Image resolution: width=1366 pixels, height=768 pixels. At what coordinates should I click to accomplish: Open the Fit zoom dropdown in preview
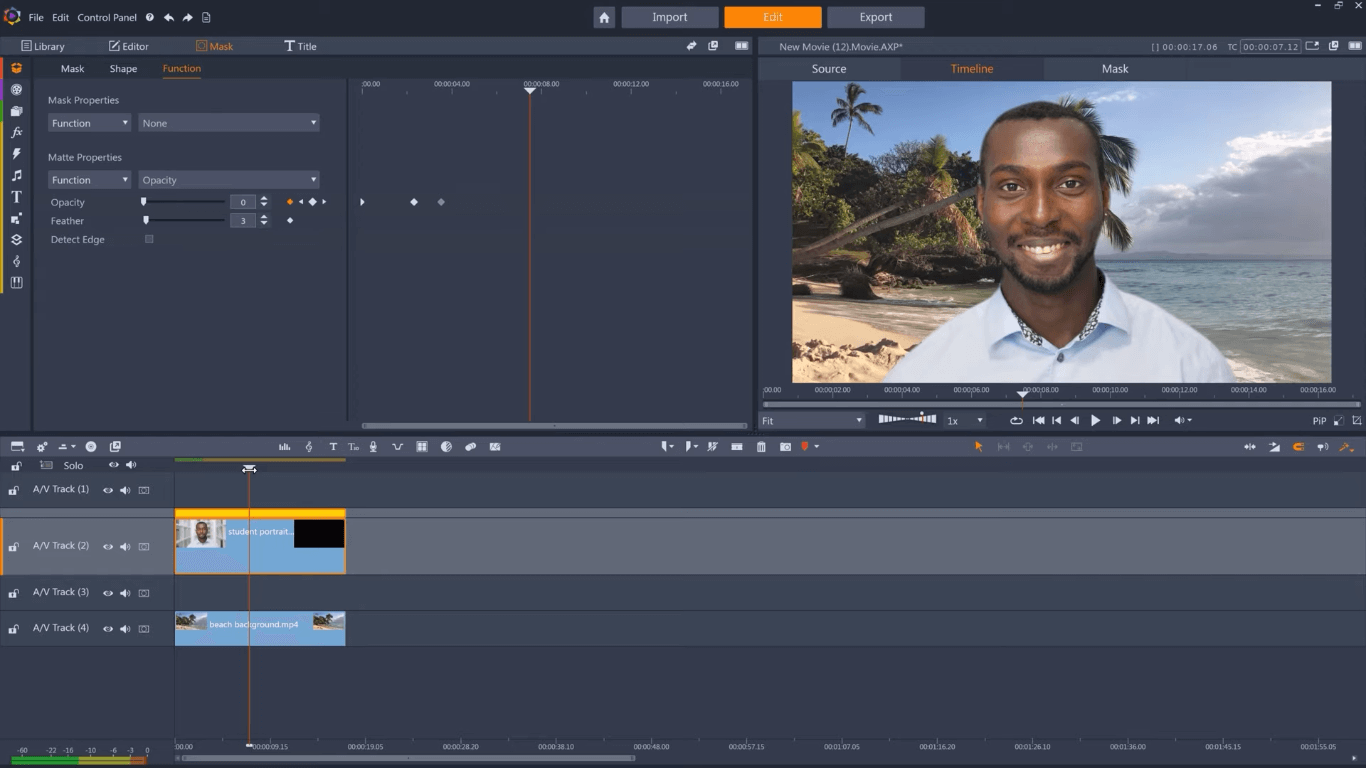(811, 421)
